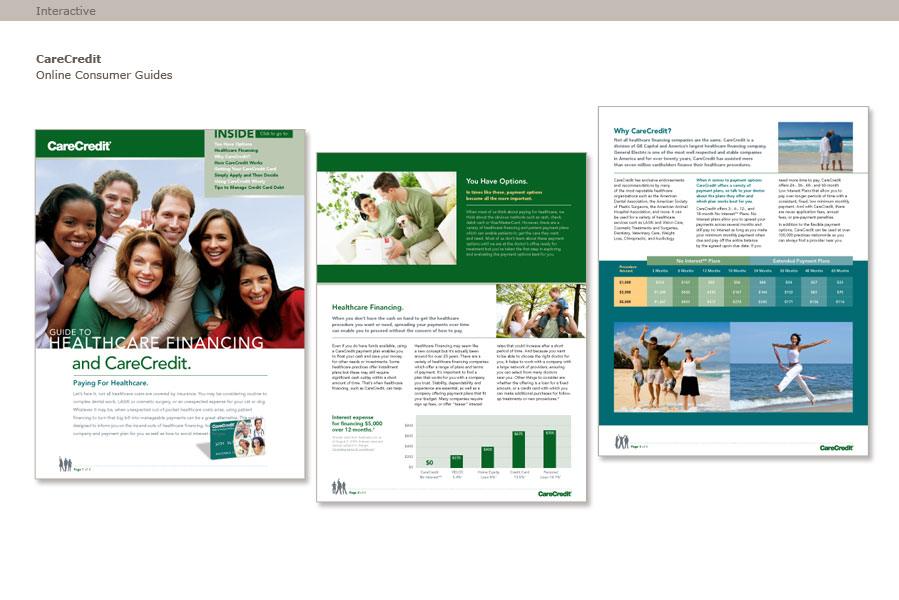Image resolution: width=899 pixels, height=600 pixels.
Task: Click the CareCredit logo at bottom of third page
Action: click(835, 447)
